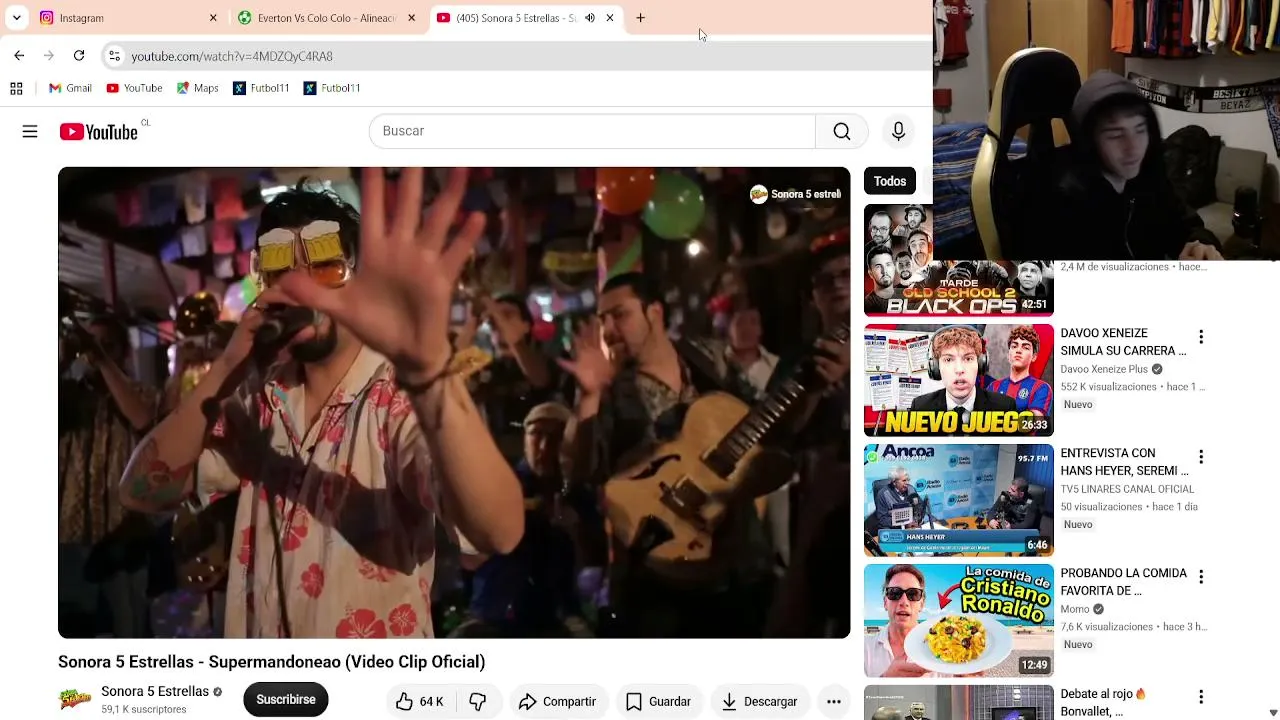
Task: Expand the tab search dropdown arrow
Action: click(x=17, y=18)
